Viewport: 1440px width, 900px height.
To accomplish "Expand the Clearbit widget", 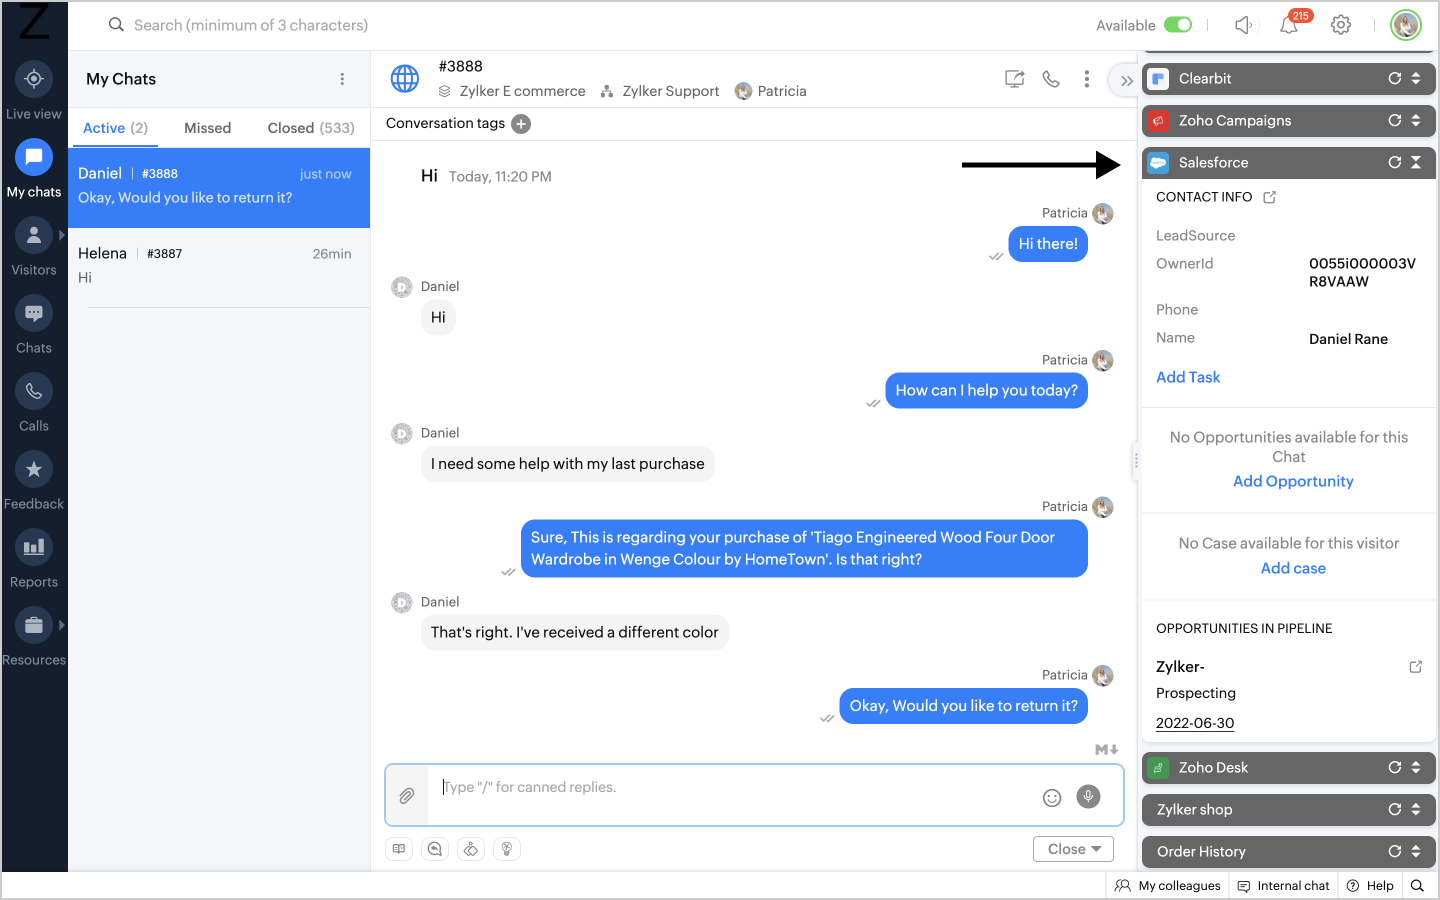I will tap(1416, 78).
